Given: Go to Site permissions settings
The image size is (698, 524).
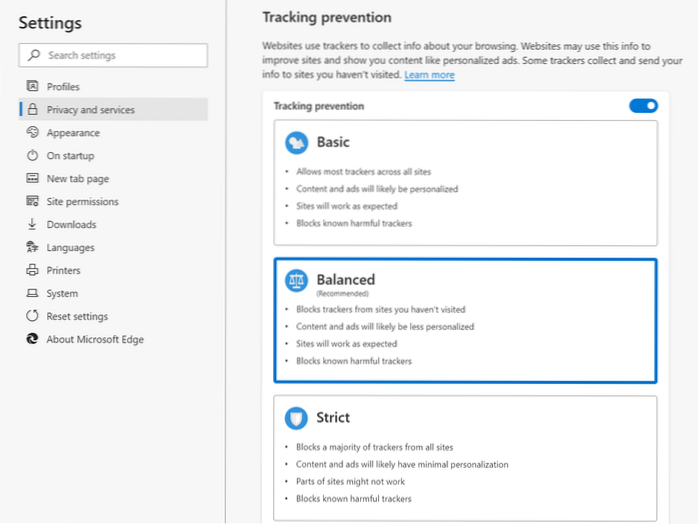Looking at the screenshot, I should [x=82, y=202].
